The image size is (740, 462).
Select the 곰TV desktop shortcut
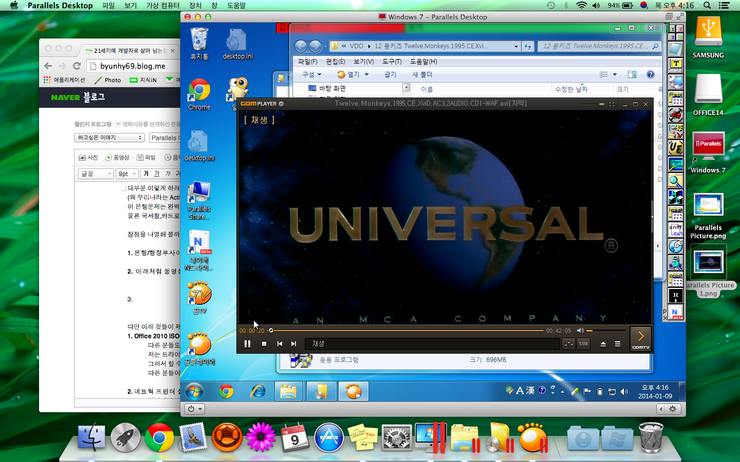point(200,298)
